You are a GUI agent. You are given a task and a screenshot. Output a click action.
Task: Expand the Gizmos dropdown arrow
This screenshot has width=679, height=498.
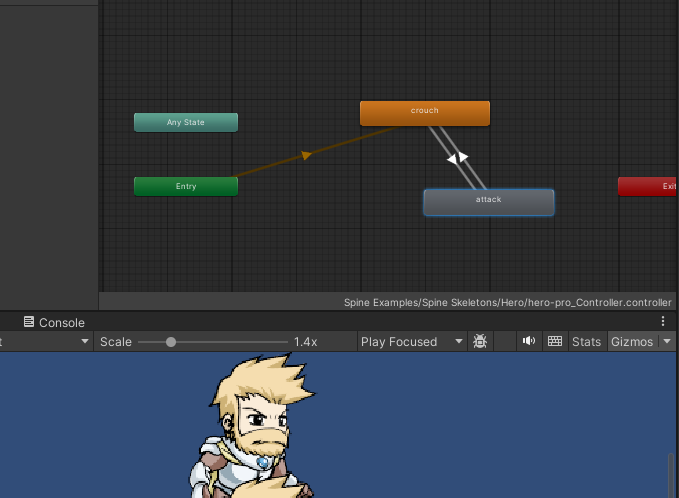[667, 342]
